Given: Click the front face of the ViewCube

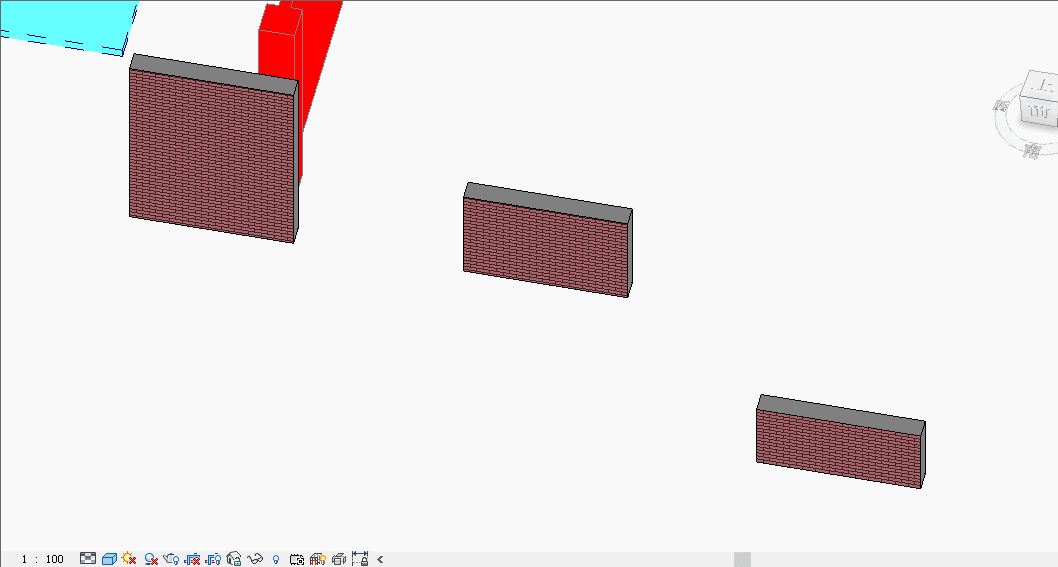Looking at the screenshot, I should 1039,112.
